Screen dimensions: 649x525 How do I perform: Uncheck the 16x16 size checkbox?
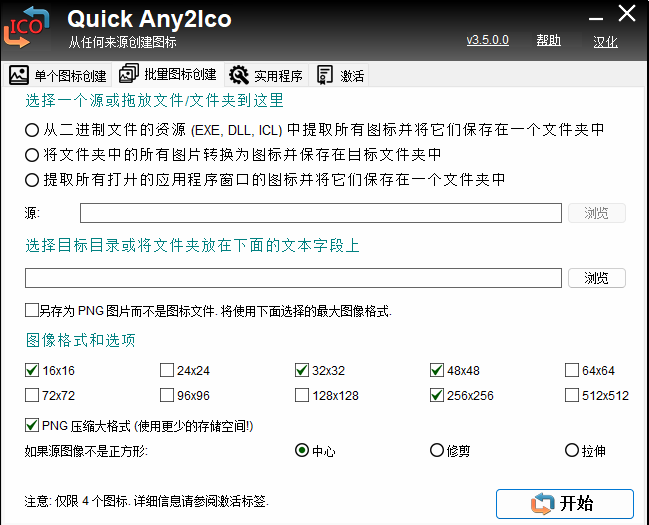pos(32,370)
